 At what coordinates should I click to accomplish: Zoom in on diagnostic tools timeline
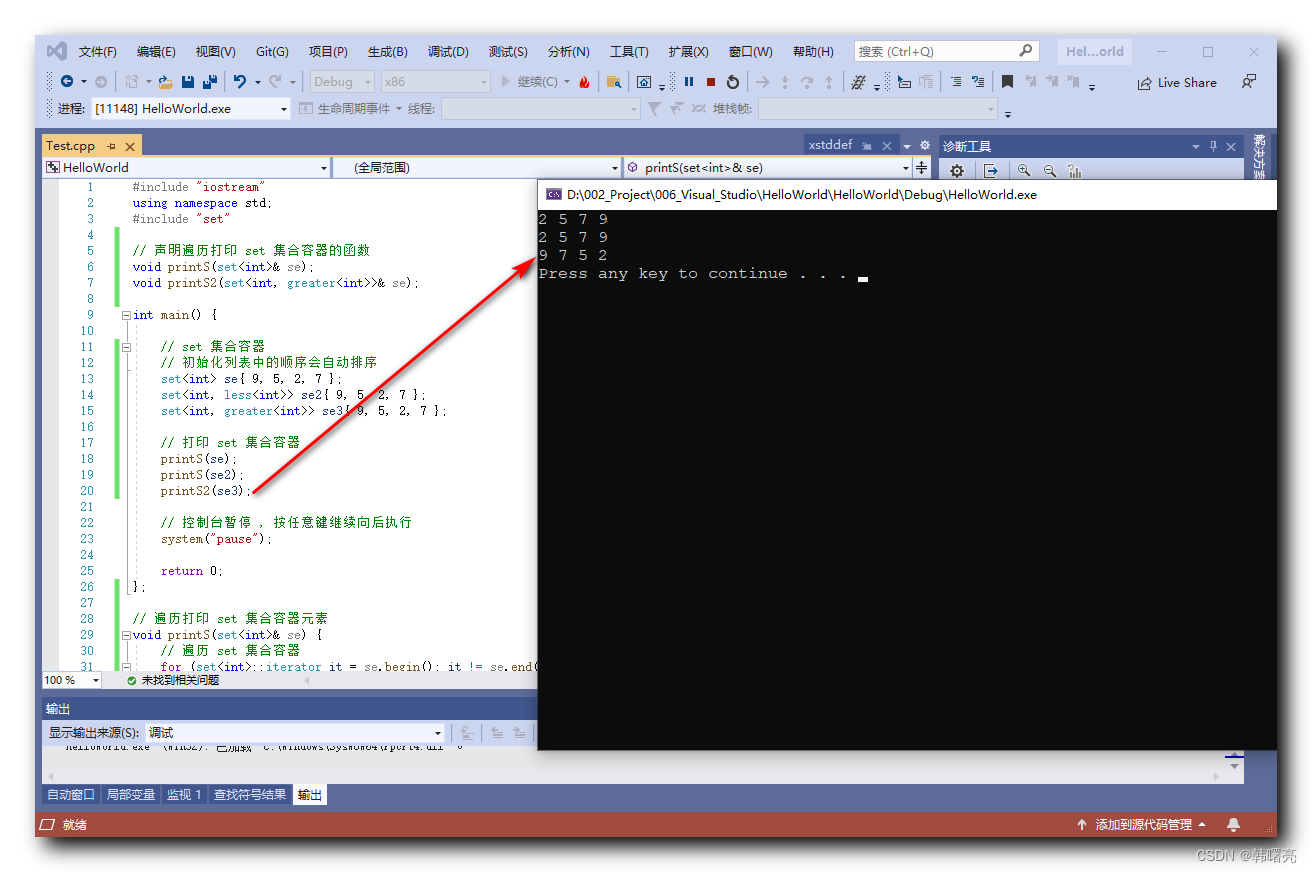1024,171
